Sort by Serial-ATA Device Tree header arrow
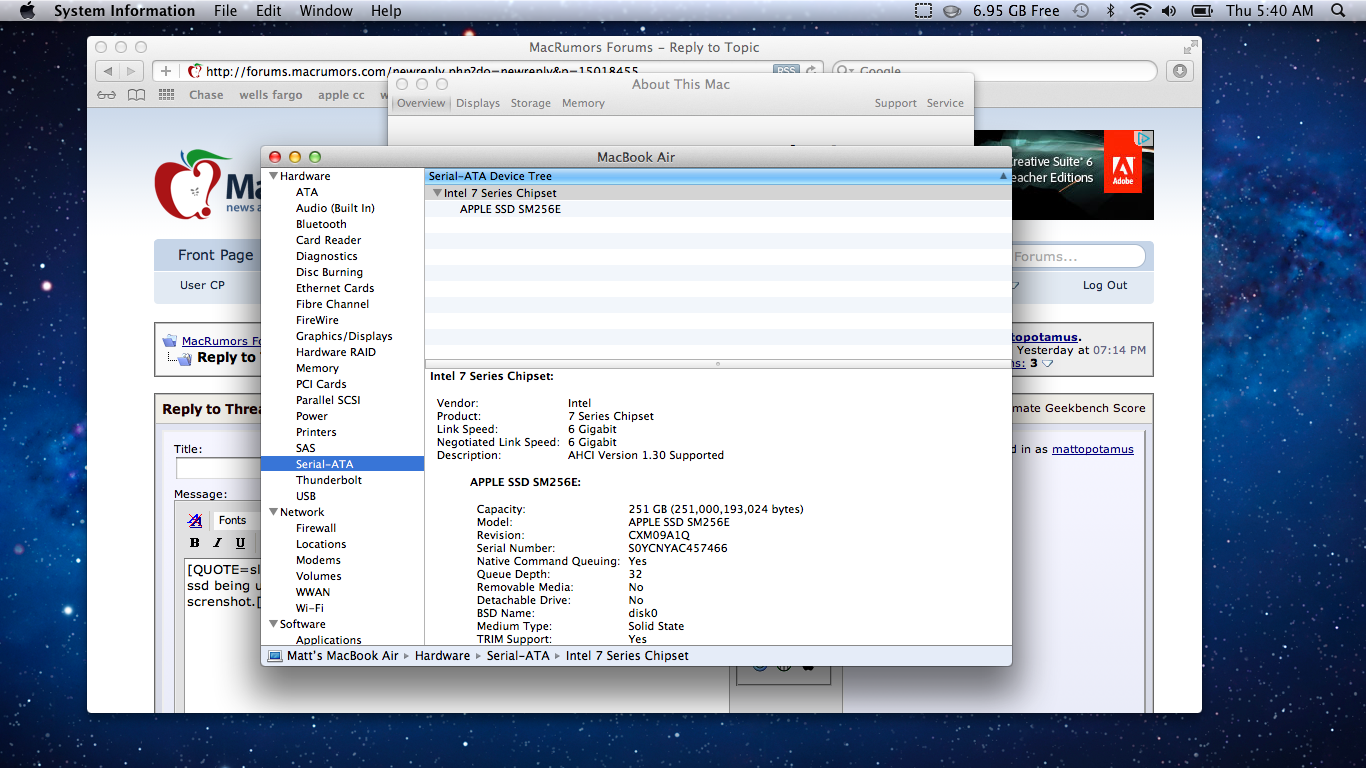1366x768 pixels. tap(1003, 176)
